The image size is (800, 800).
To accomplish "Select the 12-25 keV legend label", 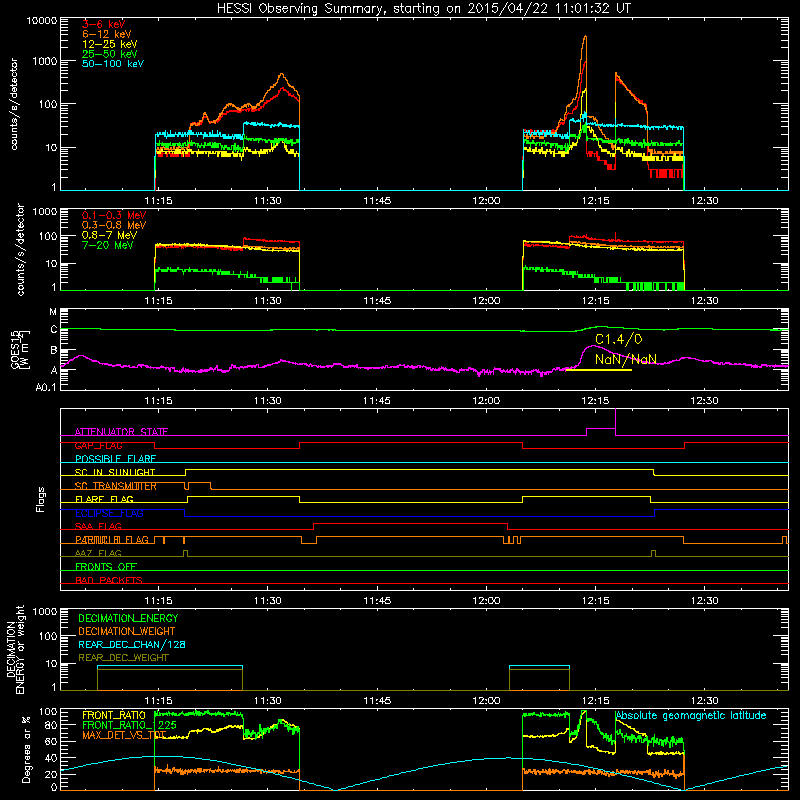I will click(x=110, y=44).
